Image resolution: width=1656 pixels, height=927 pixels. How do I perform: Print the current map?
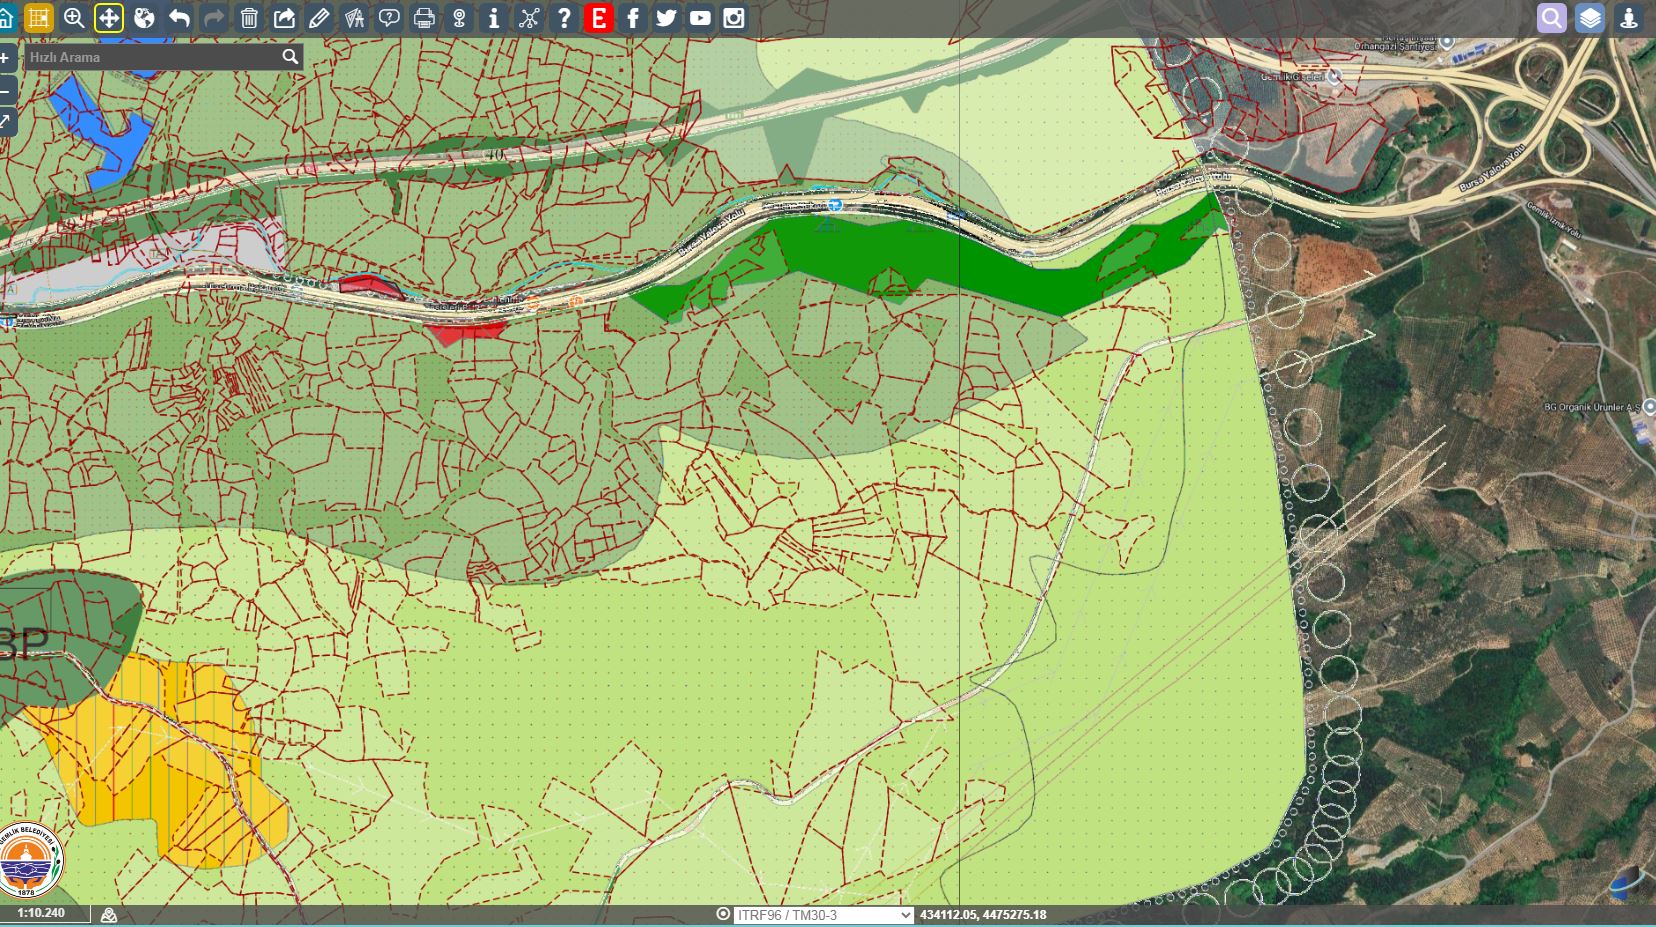coord(424,18)
